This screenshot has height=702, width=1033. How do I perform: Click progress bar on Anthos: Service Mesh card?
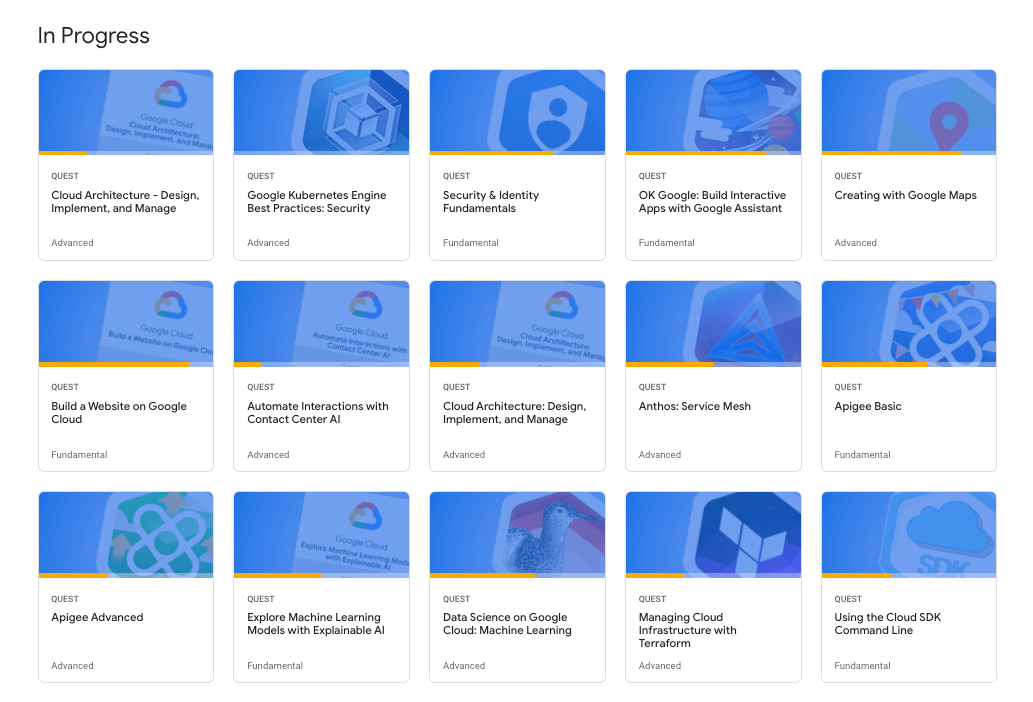click(x=713, y=364)
